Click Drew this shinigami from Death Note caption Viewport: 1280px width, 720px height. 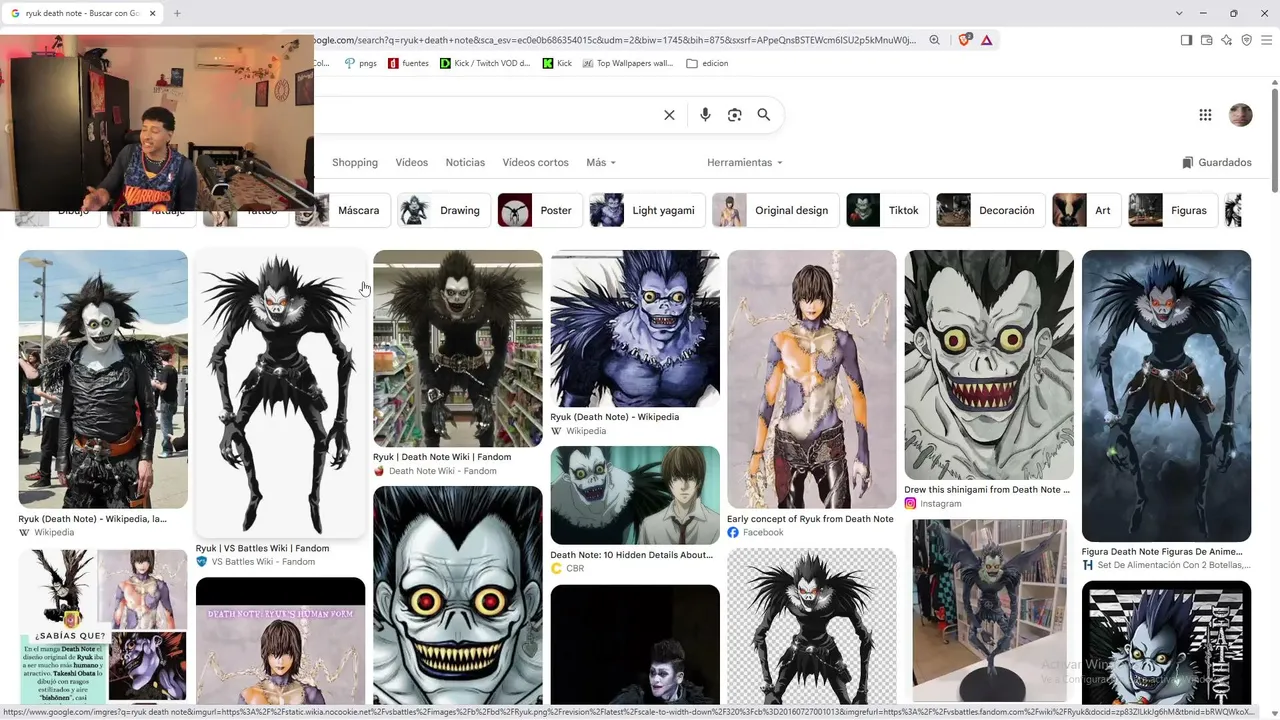(987, 490)
